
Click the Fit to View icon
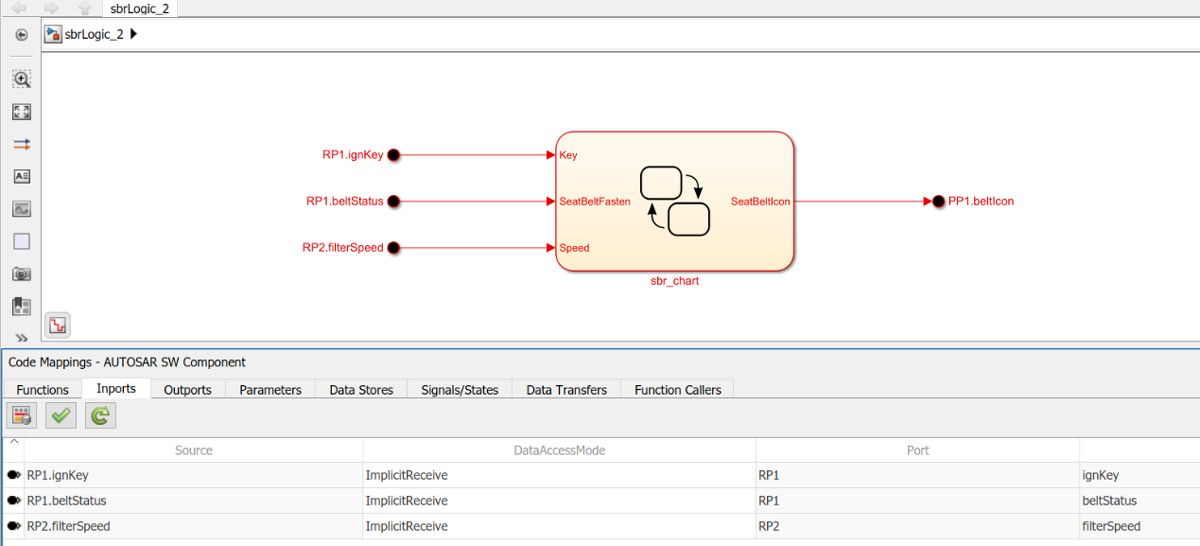click(21, 112)
